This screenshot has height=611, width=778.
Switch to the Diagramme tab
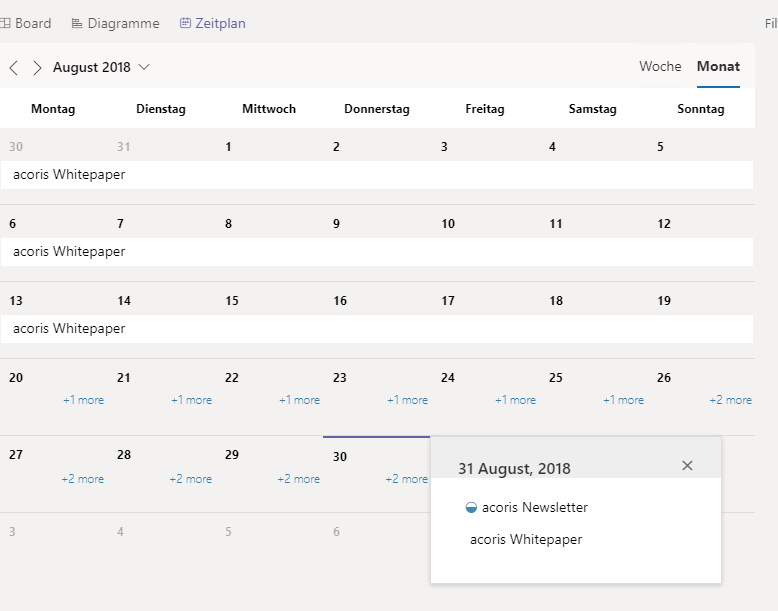(x=115, y=23)
